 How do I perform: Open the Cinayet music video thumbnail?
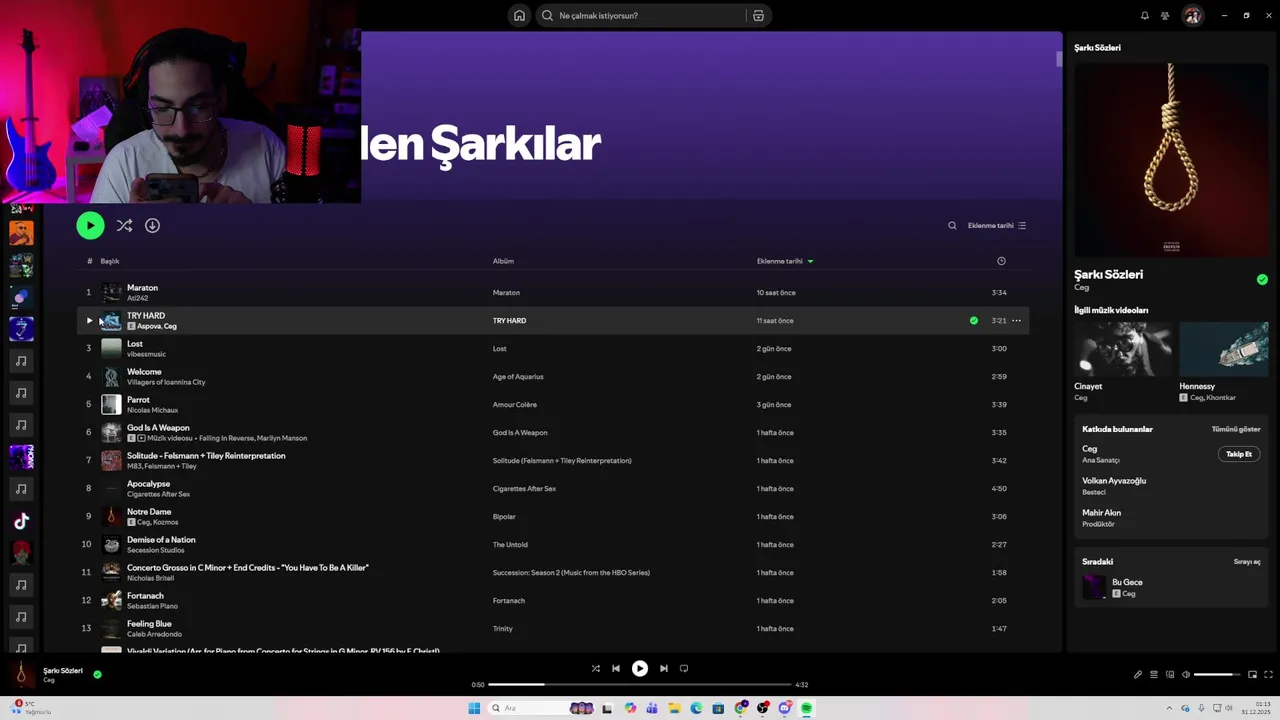click(1122, 348)
